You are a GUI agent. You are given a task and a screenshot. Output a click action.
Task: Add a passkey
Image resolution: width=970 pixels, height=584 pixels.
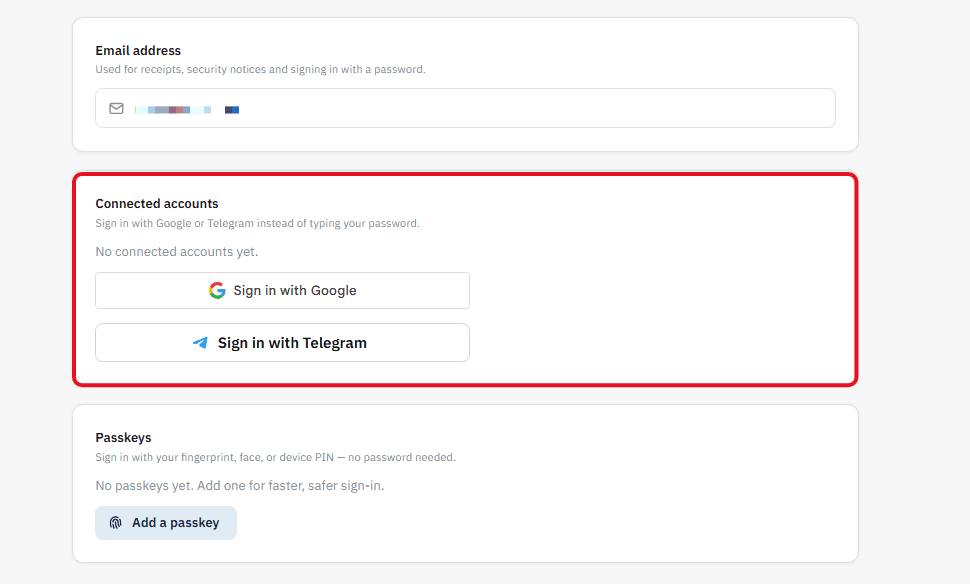(x=166, y=523)
